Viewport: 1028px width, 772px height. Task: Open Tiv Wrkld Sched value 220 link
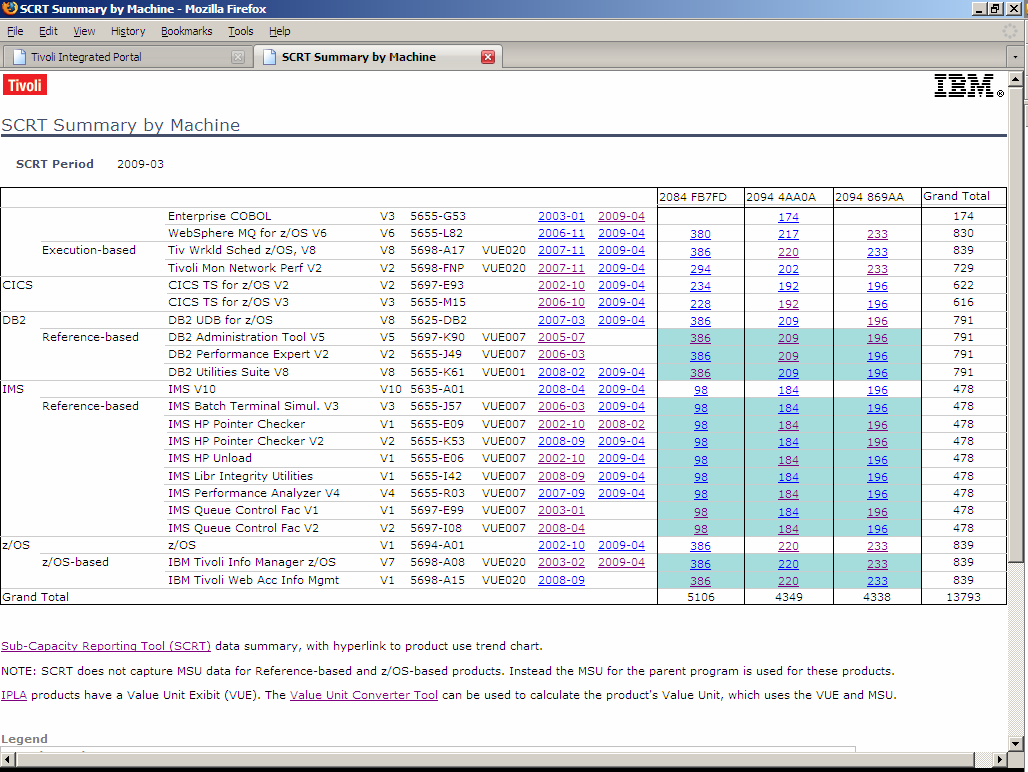coord(788,252)
